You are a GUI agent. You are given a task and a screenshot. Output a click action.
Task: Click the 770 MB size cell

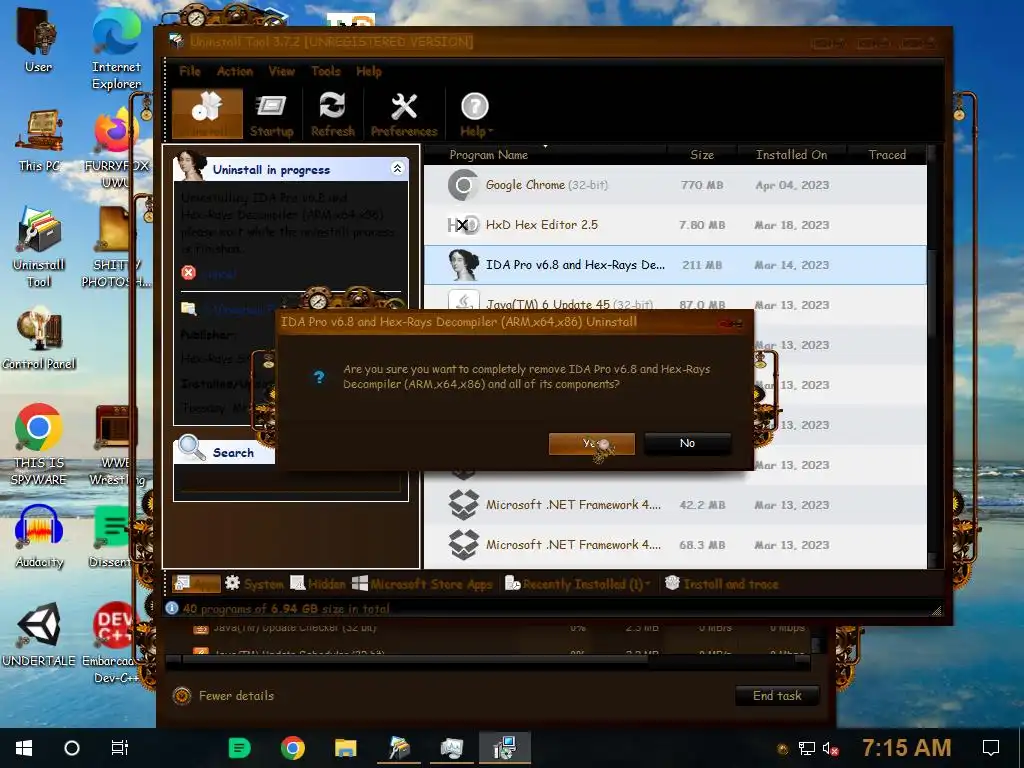[701, 185]
